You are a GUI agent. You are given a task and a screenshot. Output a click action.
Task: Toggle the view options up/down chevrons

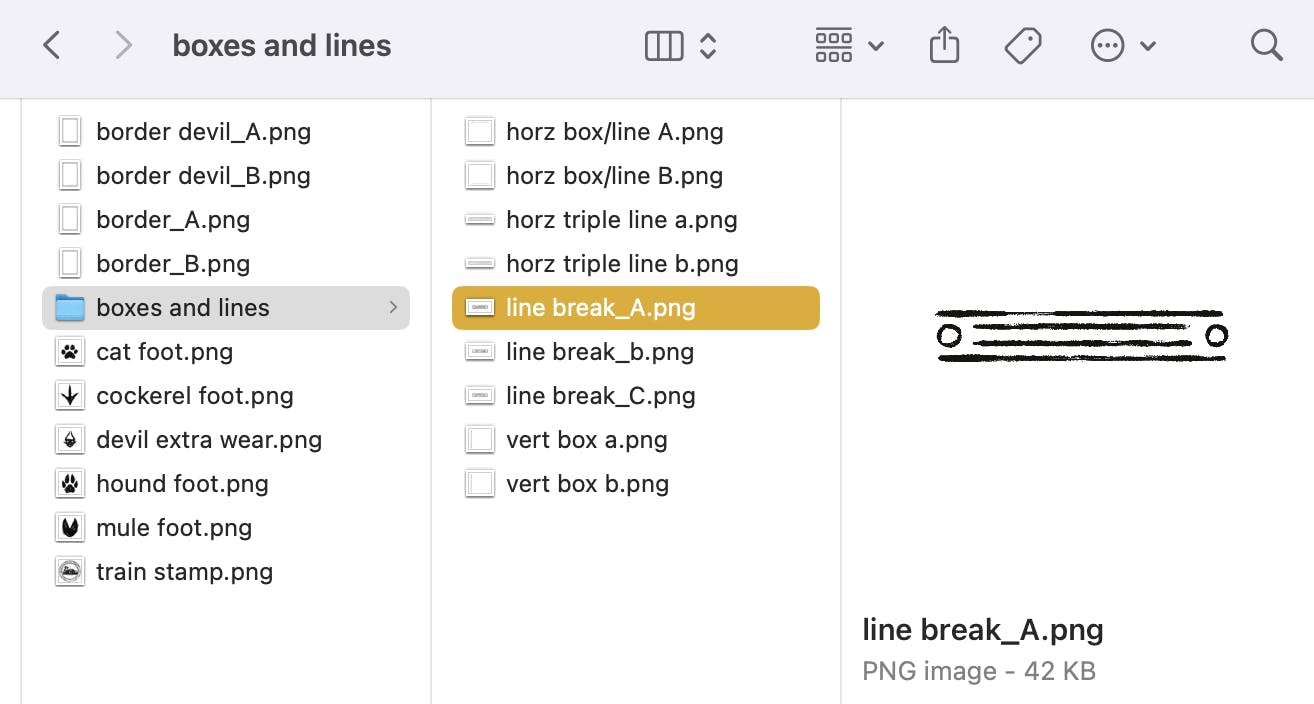coord(708,46)
